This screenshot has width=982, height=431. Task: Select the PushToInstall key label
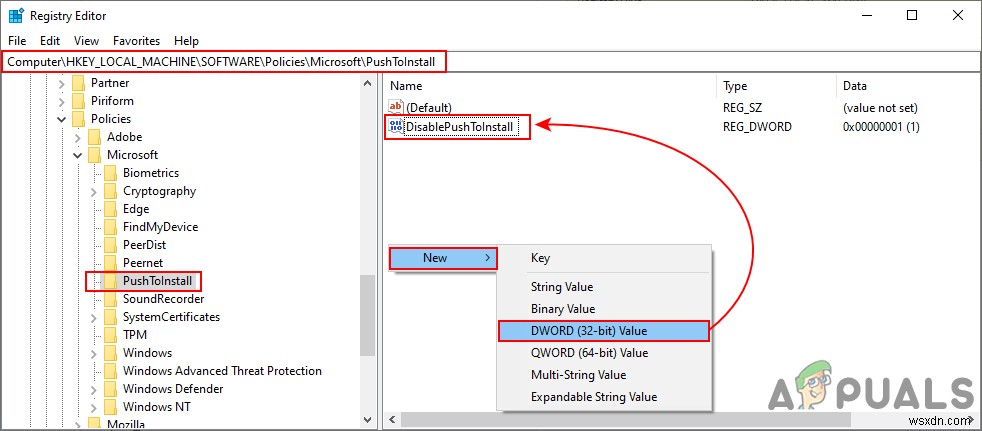[158, 281]
